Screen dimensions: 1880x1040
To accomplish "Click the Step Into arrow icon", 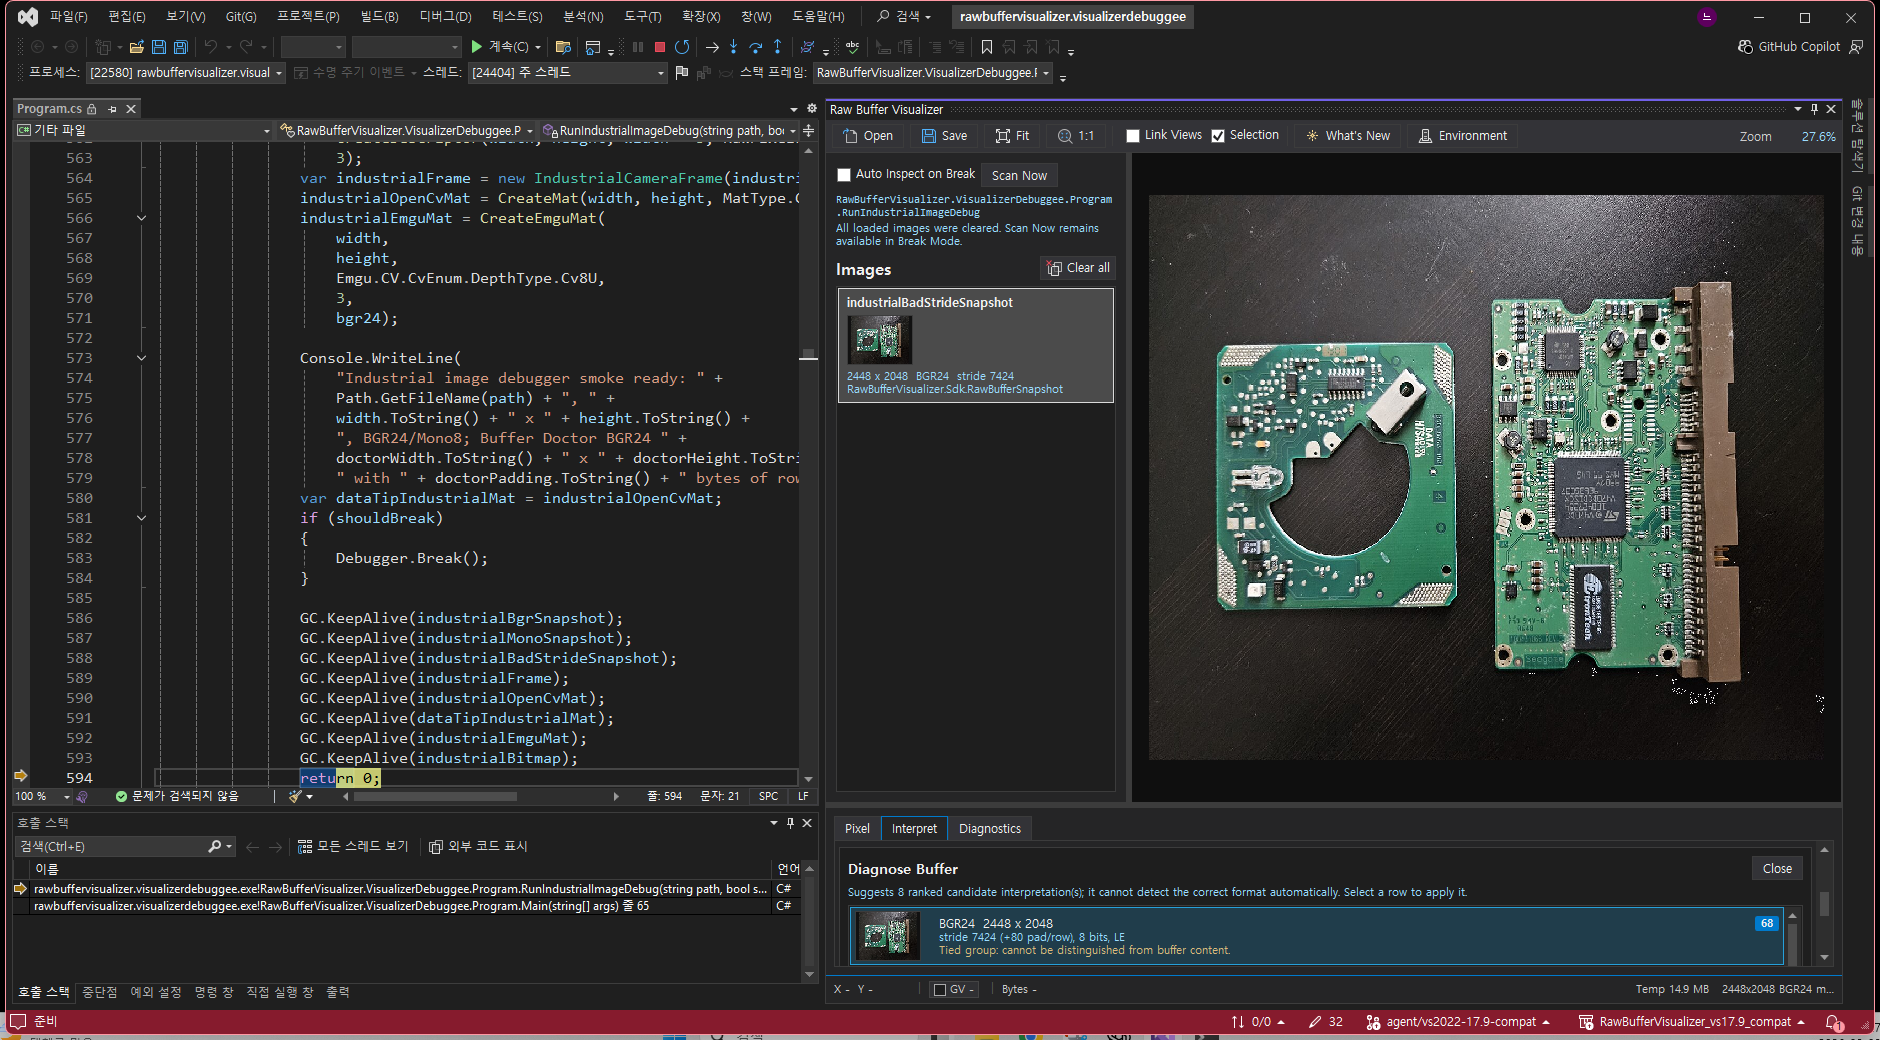I will pos(734,47).
